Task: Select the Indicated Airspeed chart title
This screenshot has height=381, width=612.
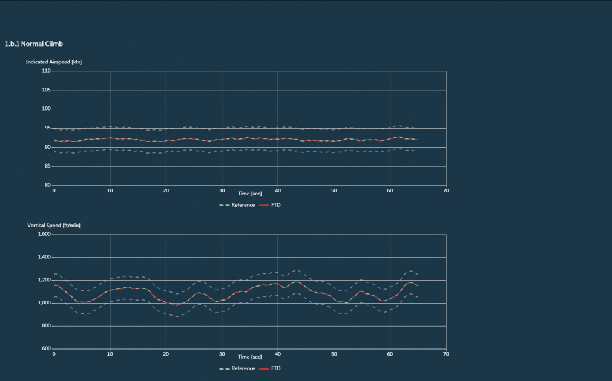Action: pos(54,62)
